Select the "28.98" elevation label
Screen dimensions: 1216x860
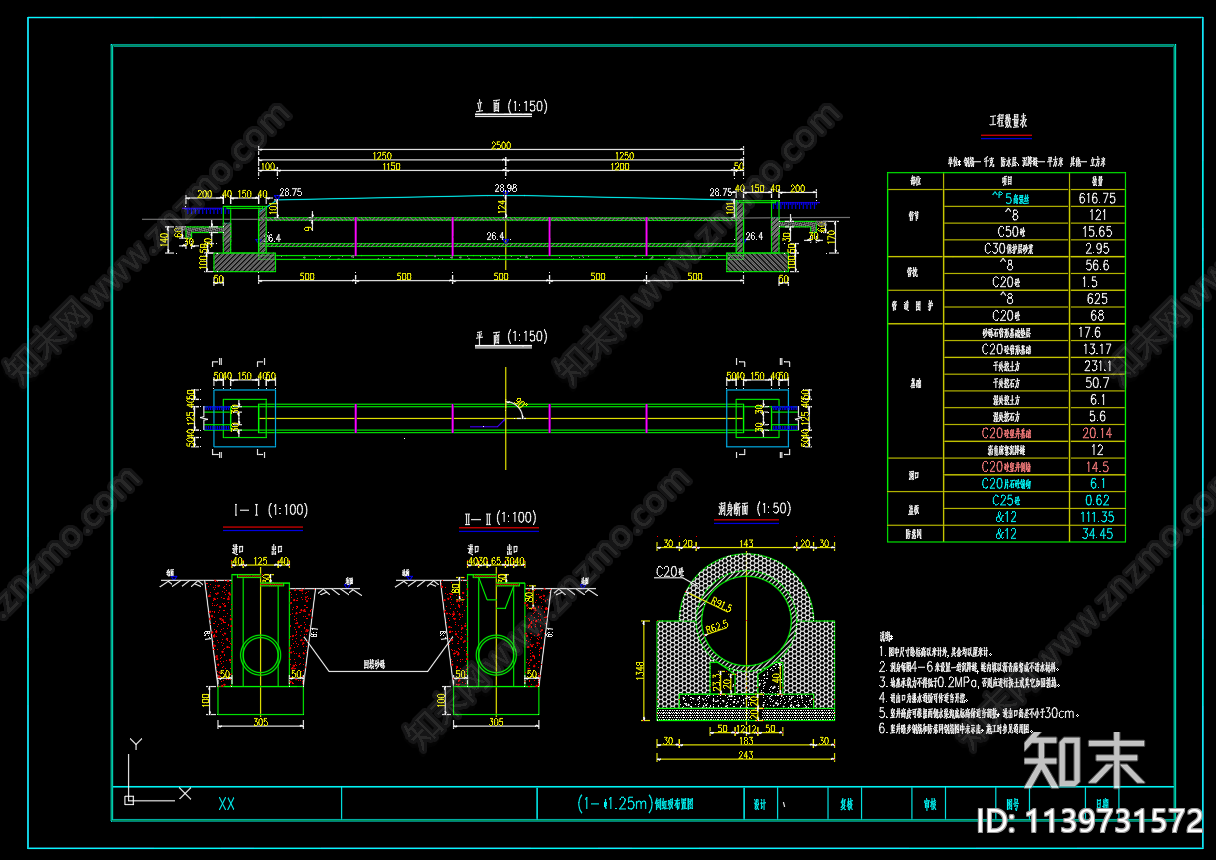tap(506, 188)
